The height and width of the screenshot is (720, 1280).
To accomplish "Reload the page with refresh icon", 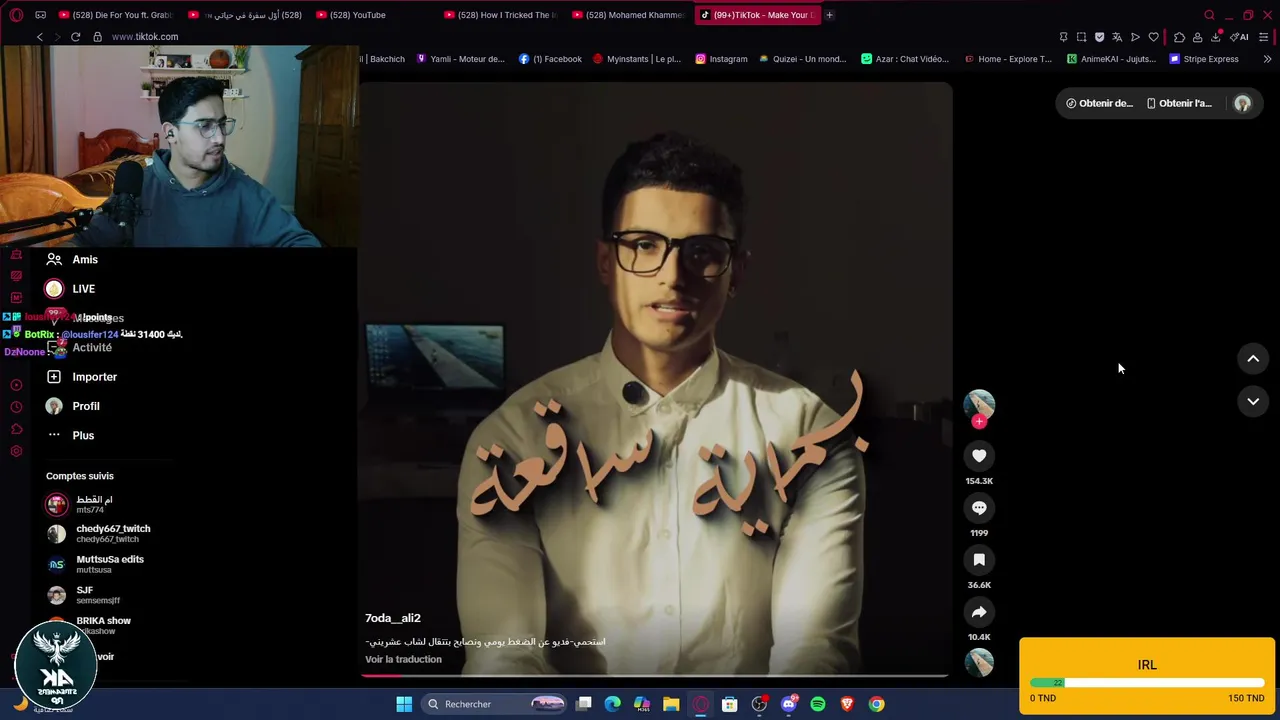I will point(75,37).
